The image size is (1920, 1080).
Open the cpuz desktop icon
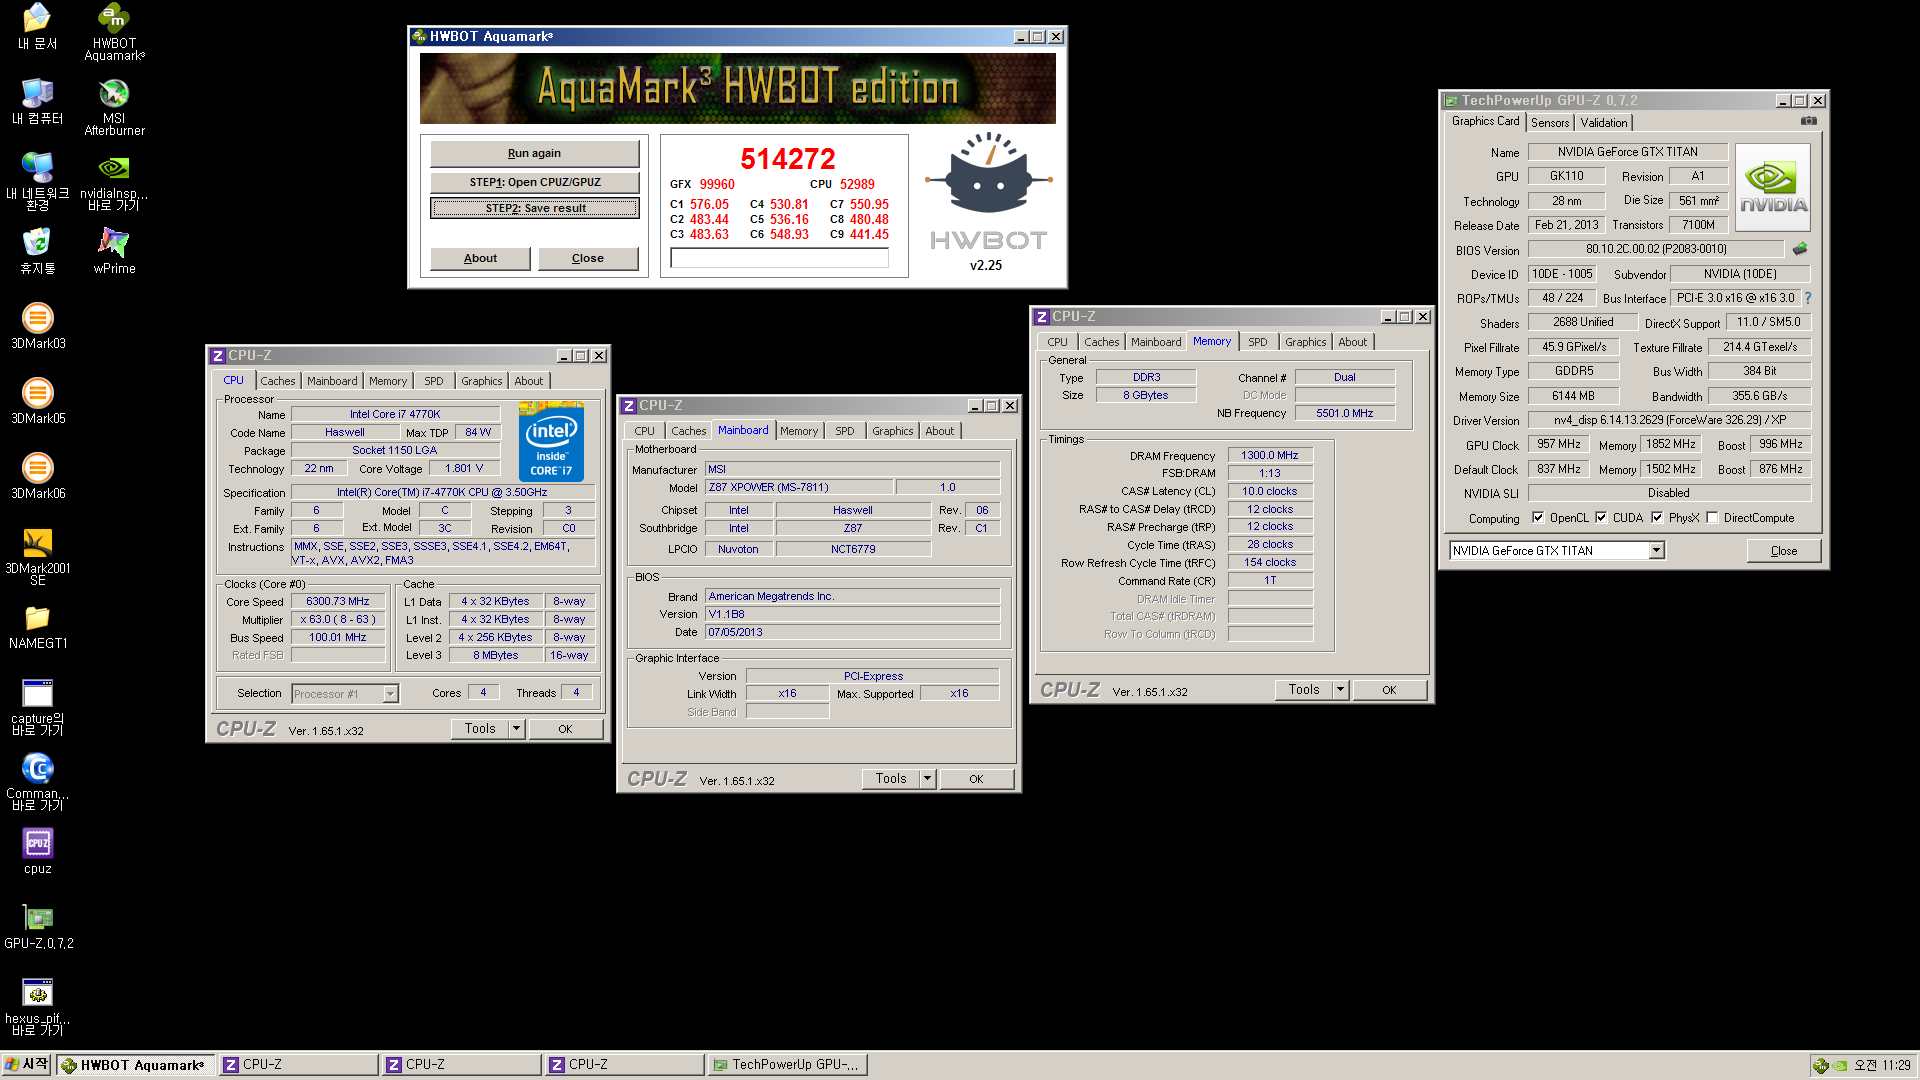pos(38,851)
